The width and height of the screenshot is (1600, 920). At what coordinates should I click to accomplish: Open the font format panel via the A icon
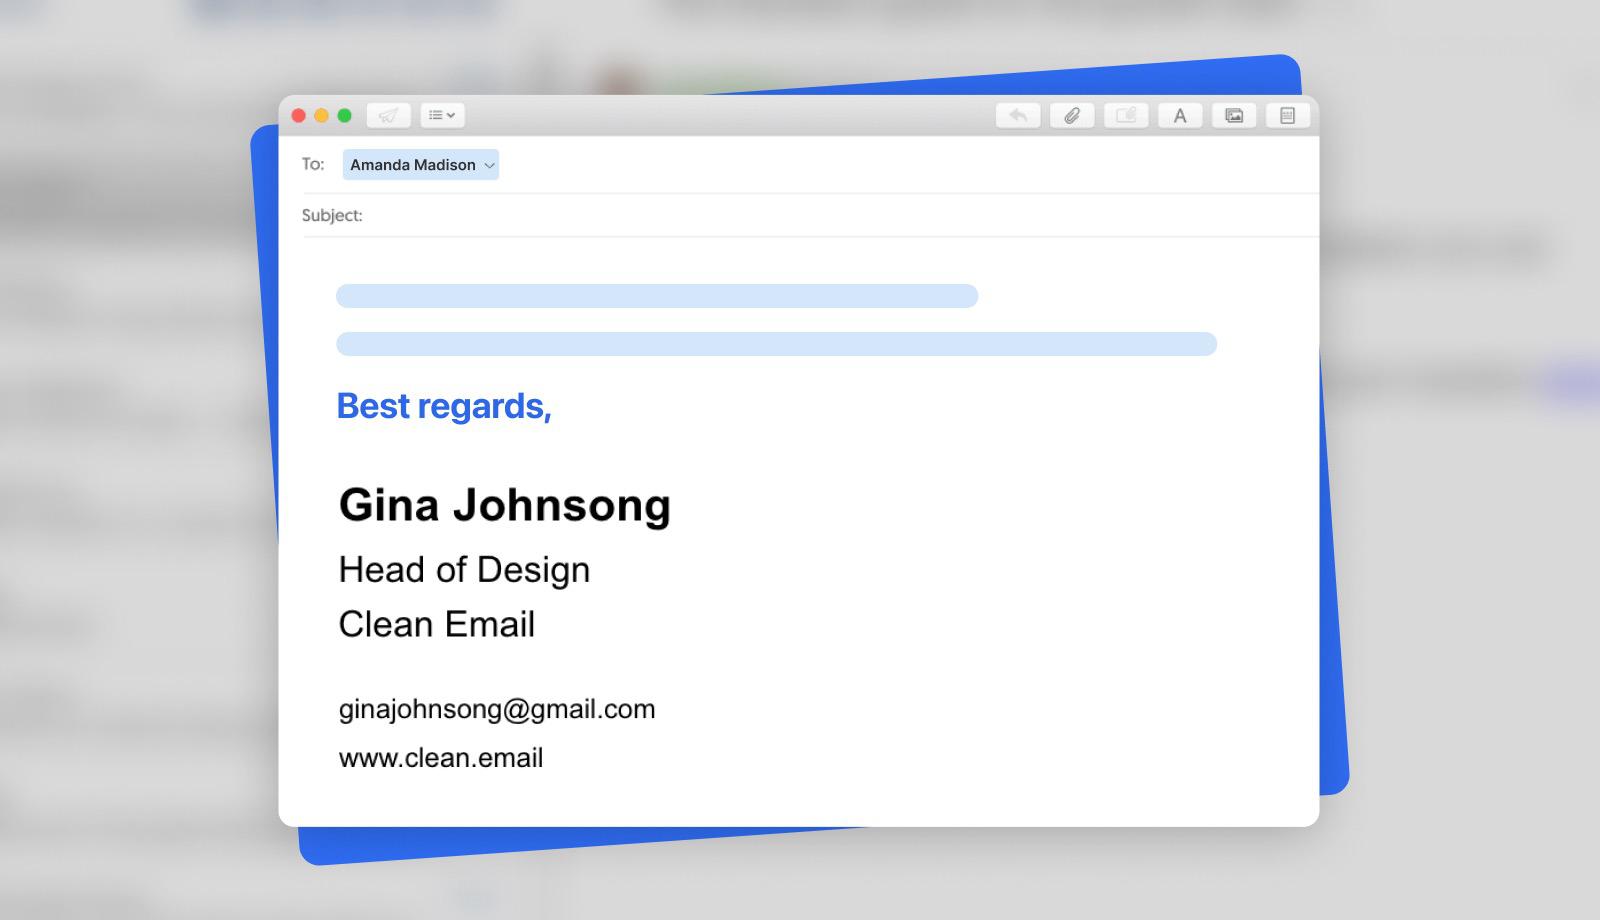click(x=1180, y=115)
